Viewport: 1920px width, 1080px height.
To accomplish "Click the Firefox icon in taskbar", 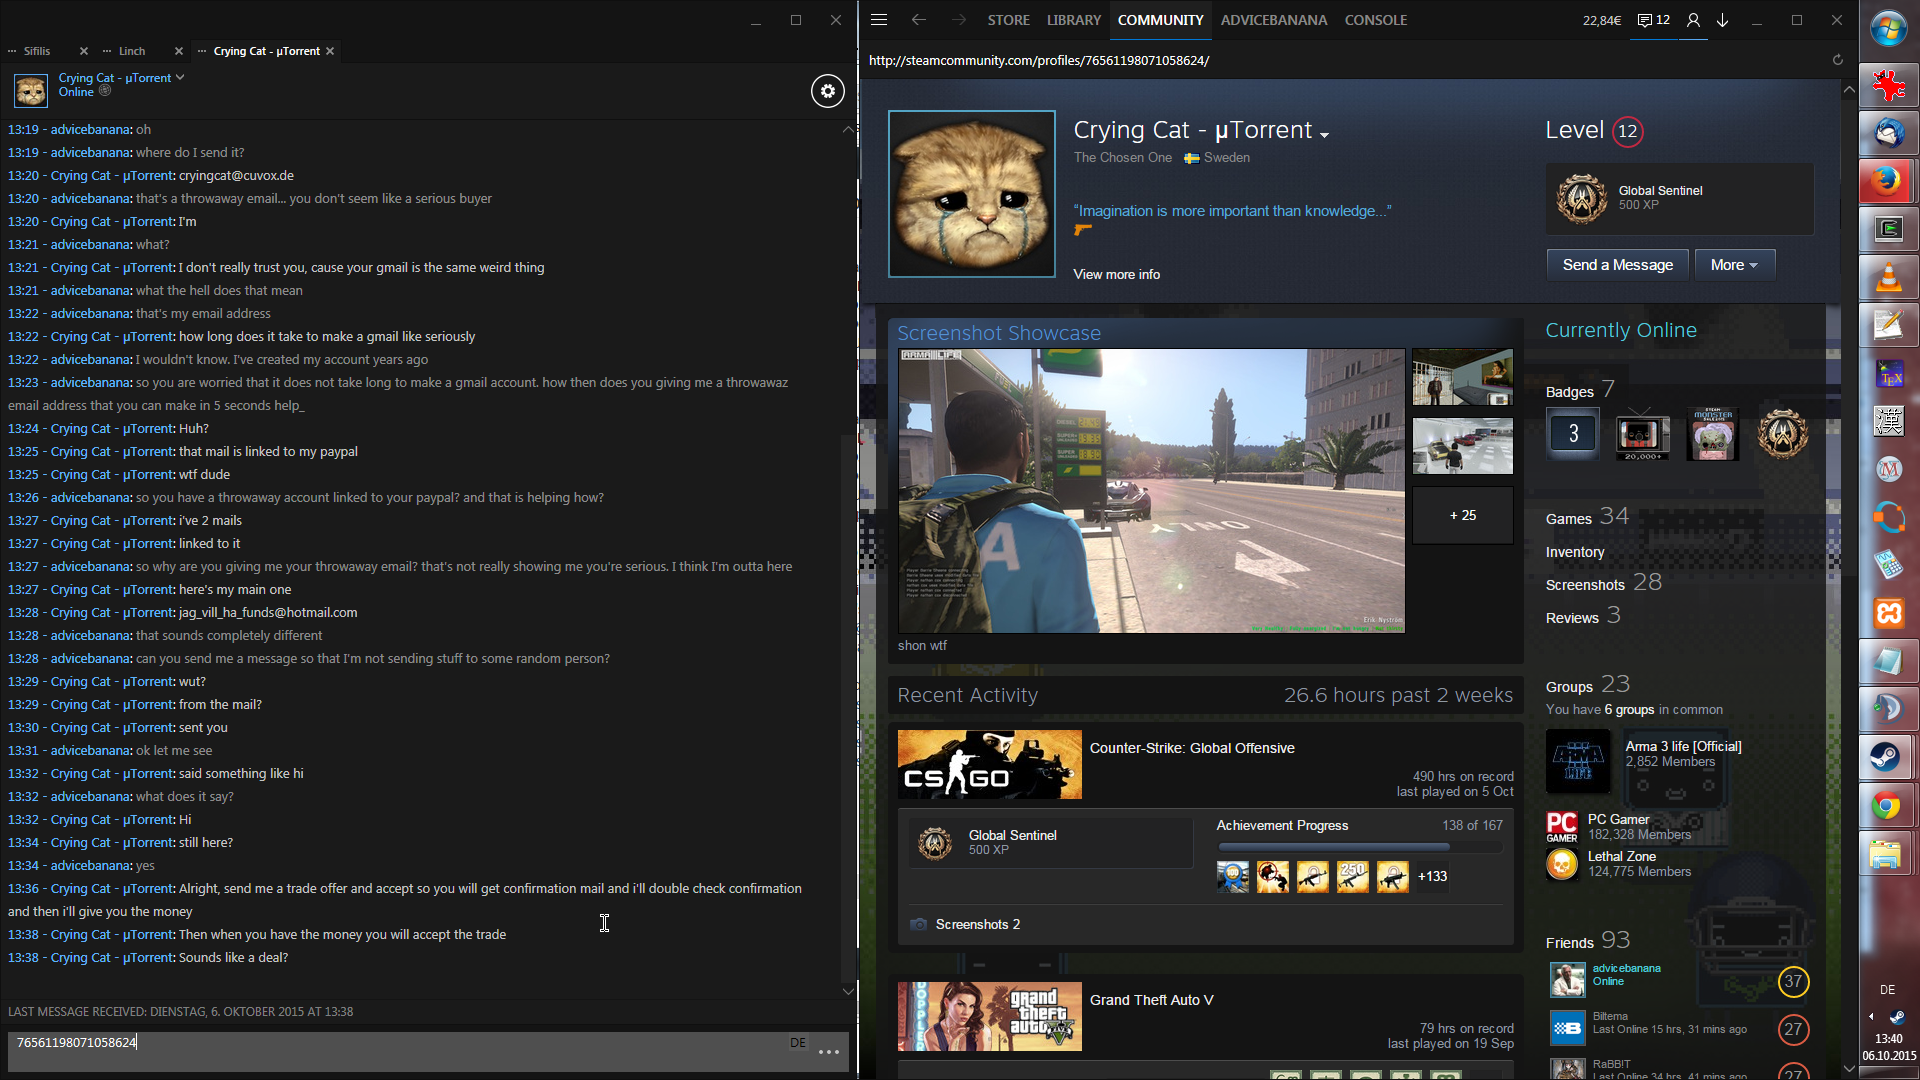I will 1887,181.
